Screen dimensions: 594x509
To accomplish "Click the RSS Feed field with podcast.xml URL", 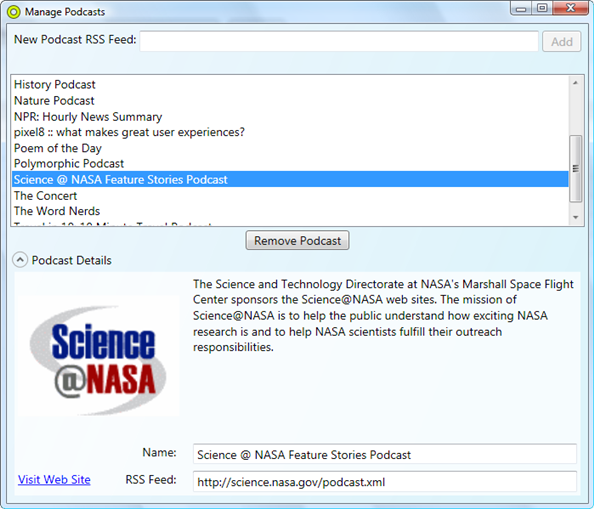I will 385,482.
